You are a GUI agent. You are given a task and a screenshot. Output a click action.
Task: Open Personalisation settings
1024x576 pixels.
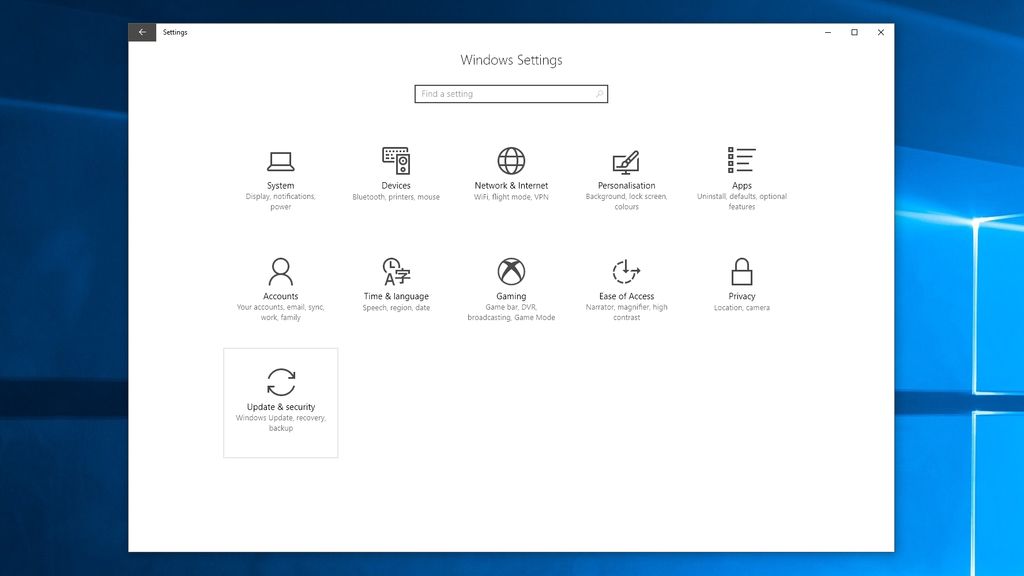(626, 170)
